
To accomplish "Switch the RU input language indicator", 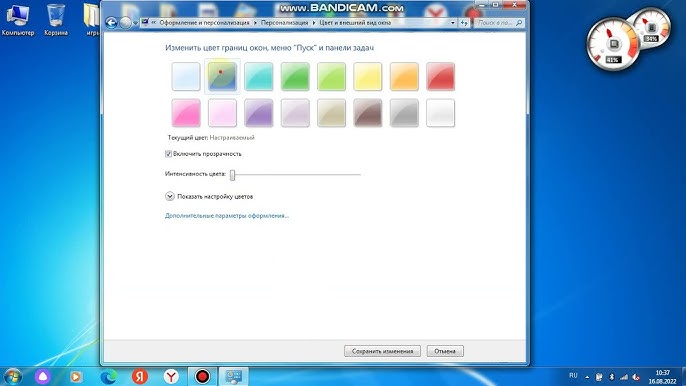I will pos(573,376).
